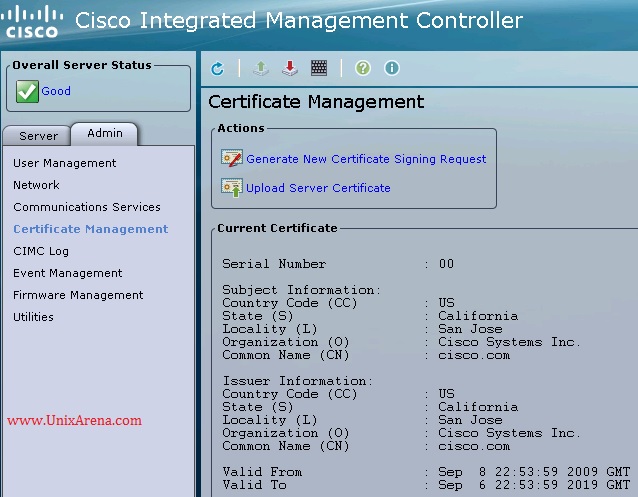Click the Valid To date value

534,485
